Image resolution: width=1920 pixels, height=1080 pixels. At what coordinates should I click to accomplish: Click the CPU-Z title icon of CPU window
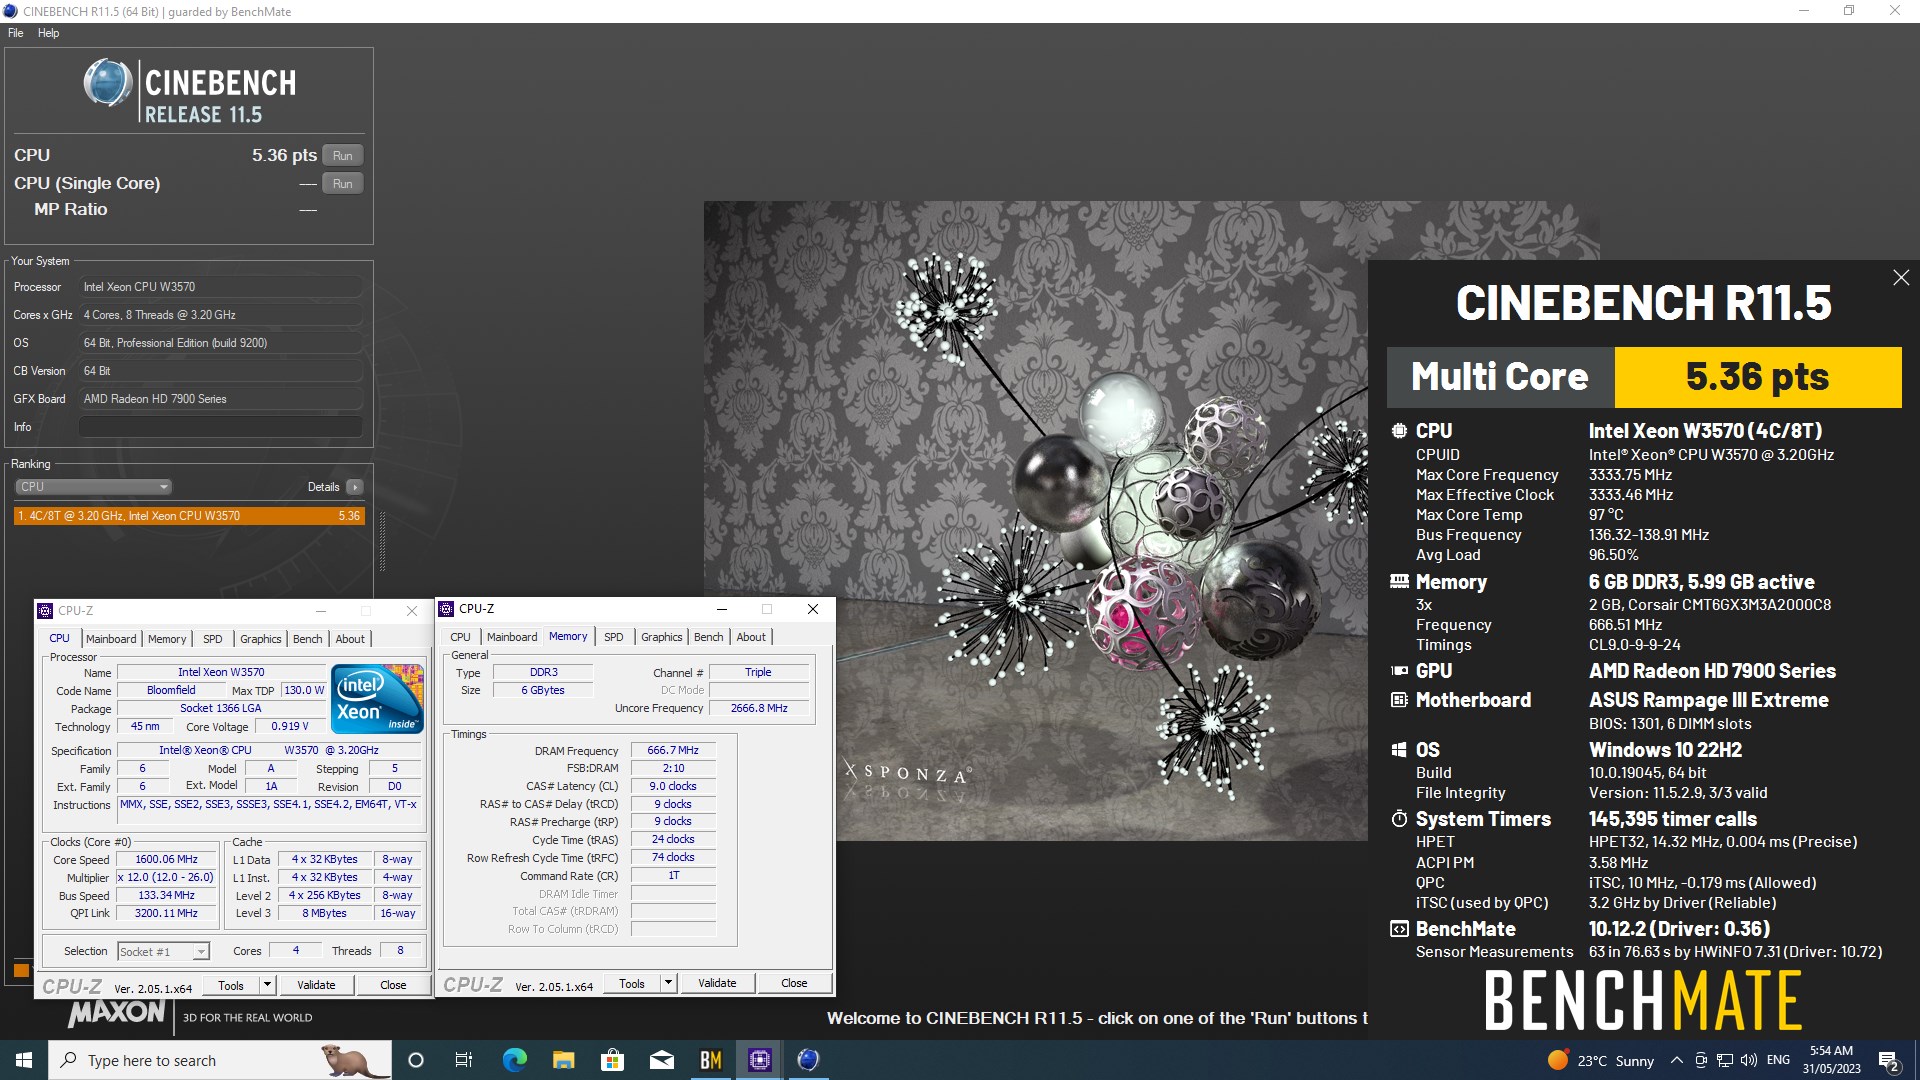pyautogui.click(x=45, y=611)
